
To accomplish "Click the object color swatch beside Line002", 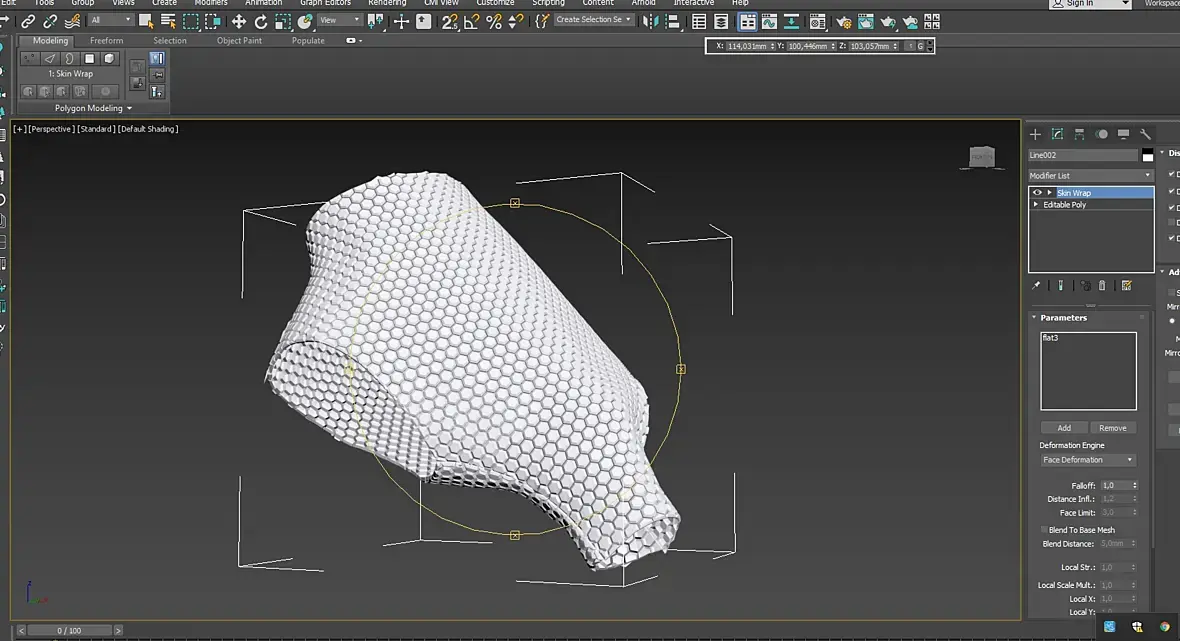I will coord(1148,155).
